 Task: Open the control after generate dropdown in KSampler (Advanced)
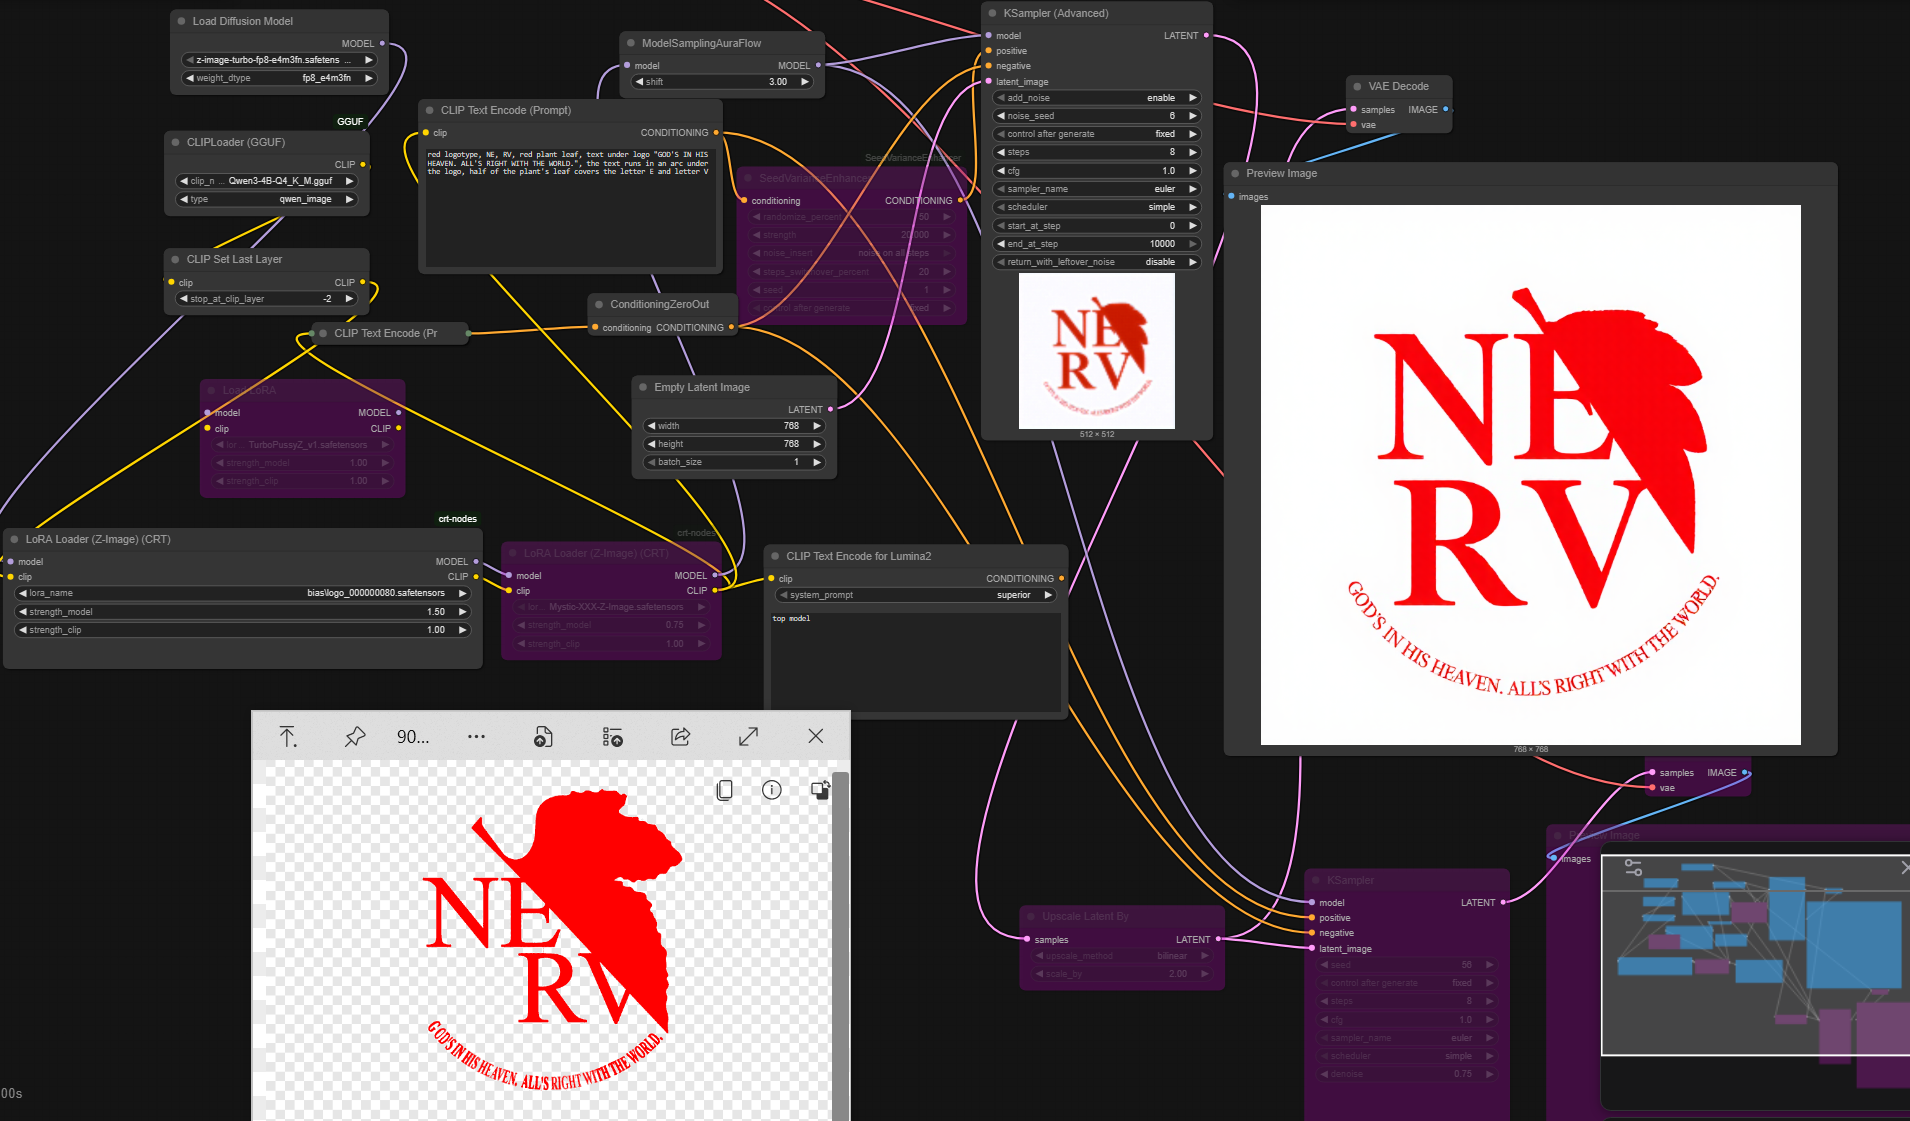pos(1097,134)
